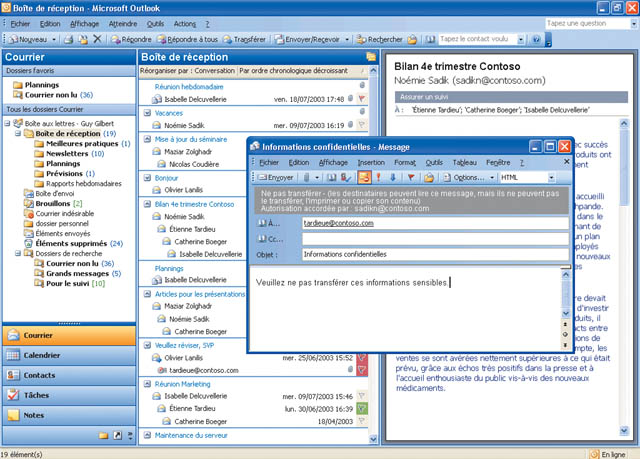
Task: Select the Brouillons folder
Action: pos(53,204)
